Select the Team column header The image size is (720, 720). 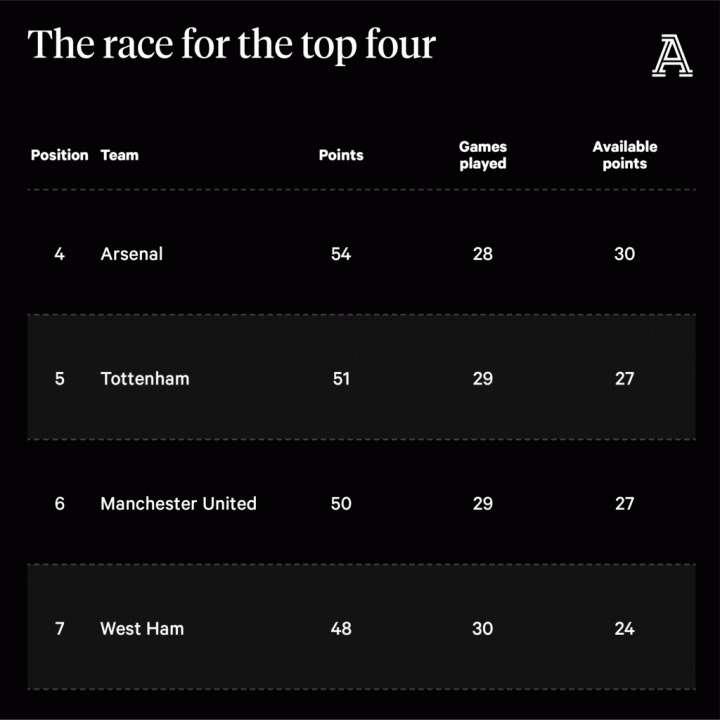point(120,155)
